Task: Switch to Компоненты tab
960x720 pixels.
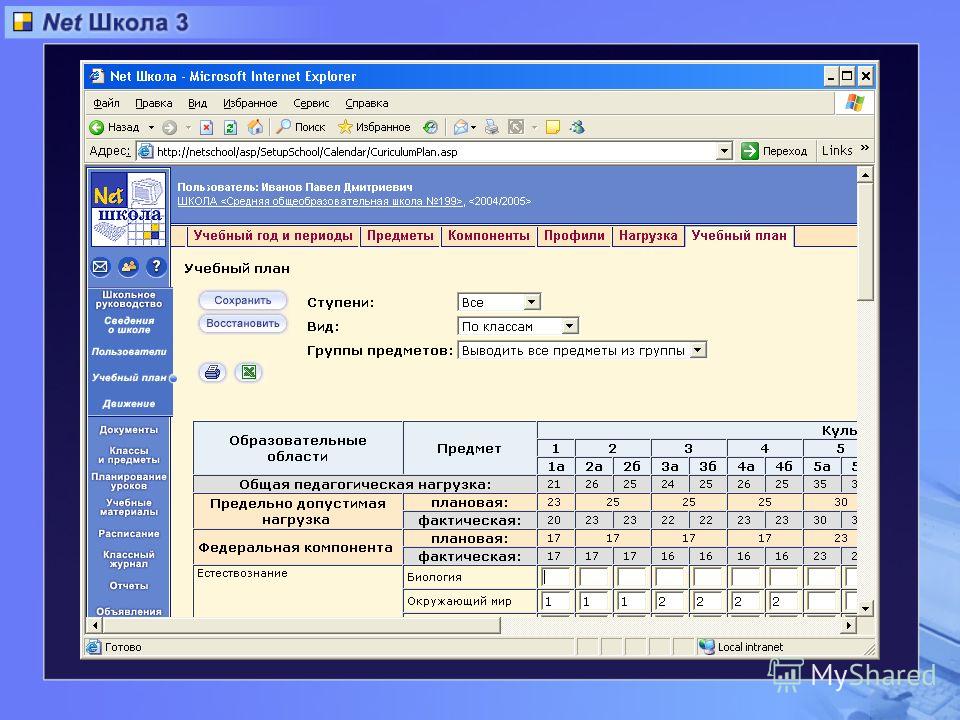Action: click(x=489, y=236)
